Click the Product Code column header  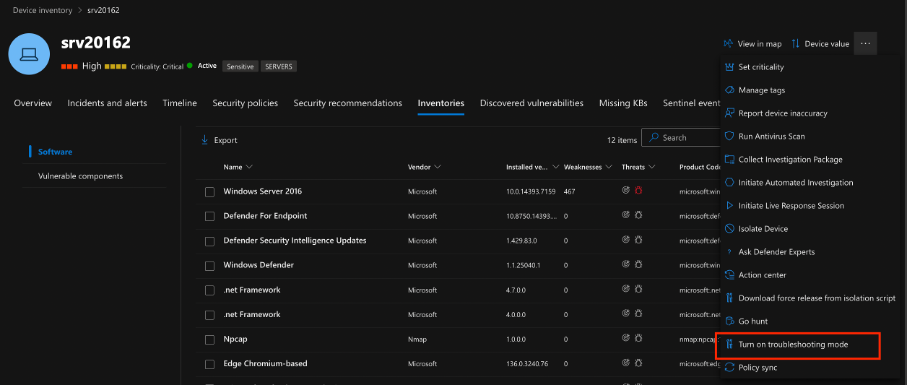click(x=700, y=167)
